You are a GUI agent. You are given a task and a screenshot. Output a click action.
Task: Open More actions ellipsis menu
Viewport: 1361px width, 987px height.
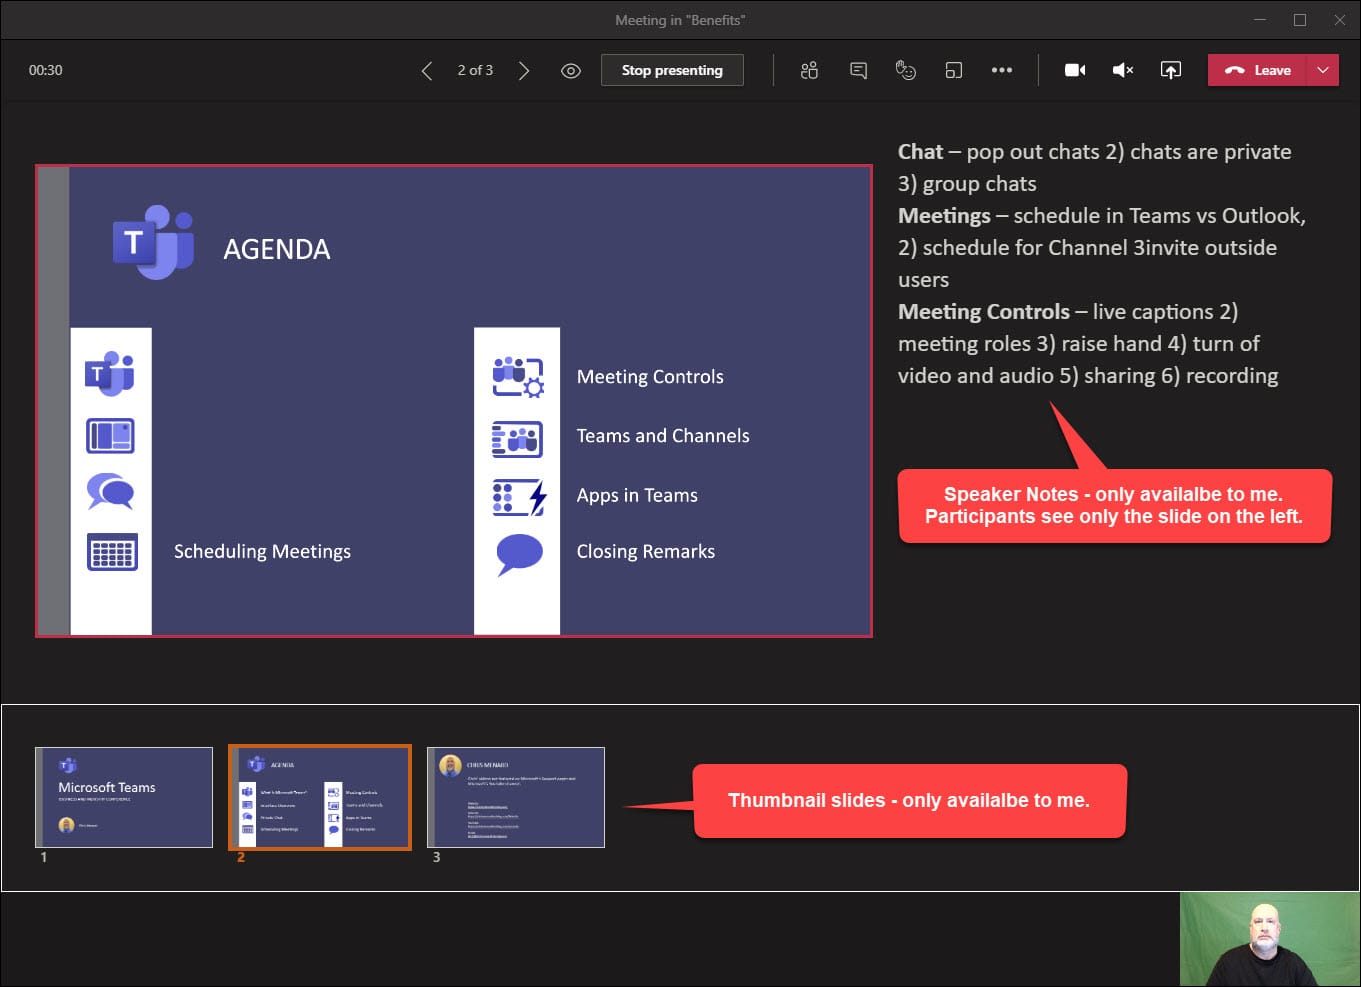click(1001, 71)
